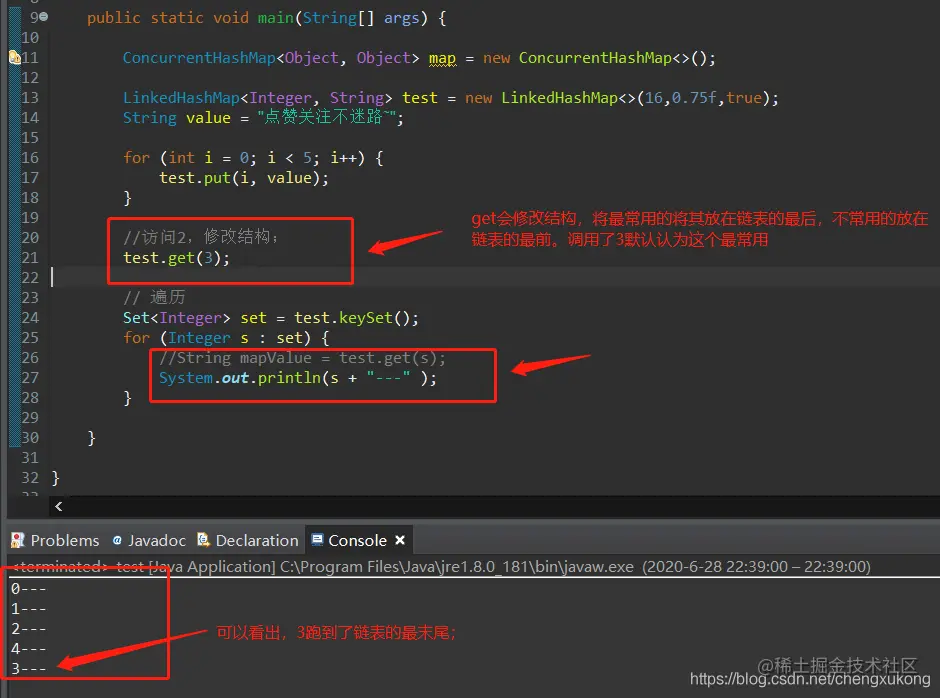Click 'test.get(3);' on line 21
940x698 pixels.
pos(176,258)
